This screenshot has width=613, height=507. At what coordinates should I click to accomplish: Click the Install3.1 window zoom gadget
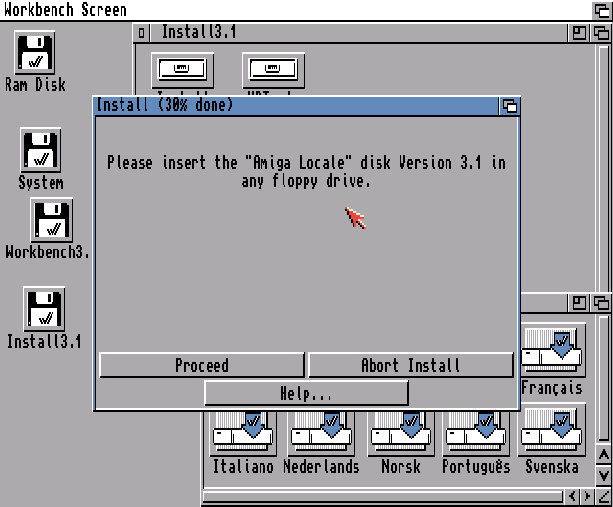tap(579, 33)
